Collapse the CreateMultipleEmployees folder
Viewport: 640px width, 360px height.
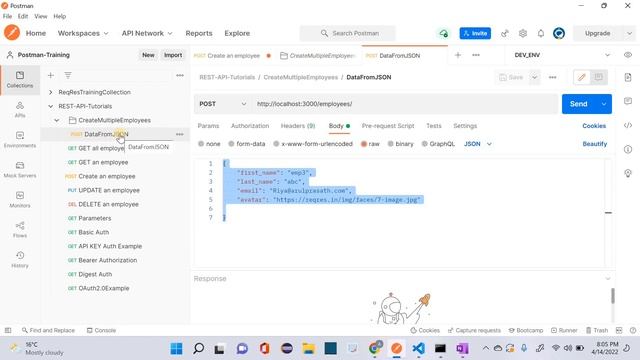coord(57,120)
